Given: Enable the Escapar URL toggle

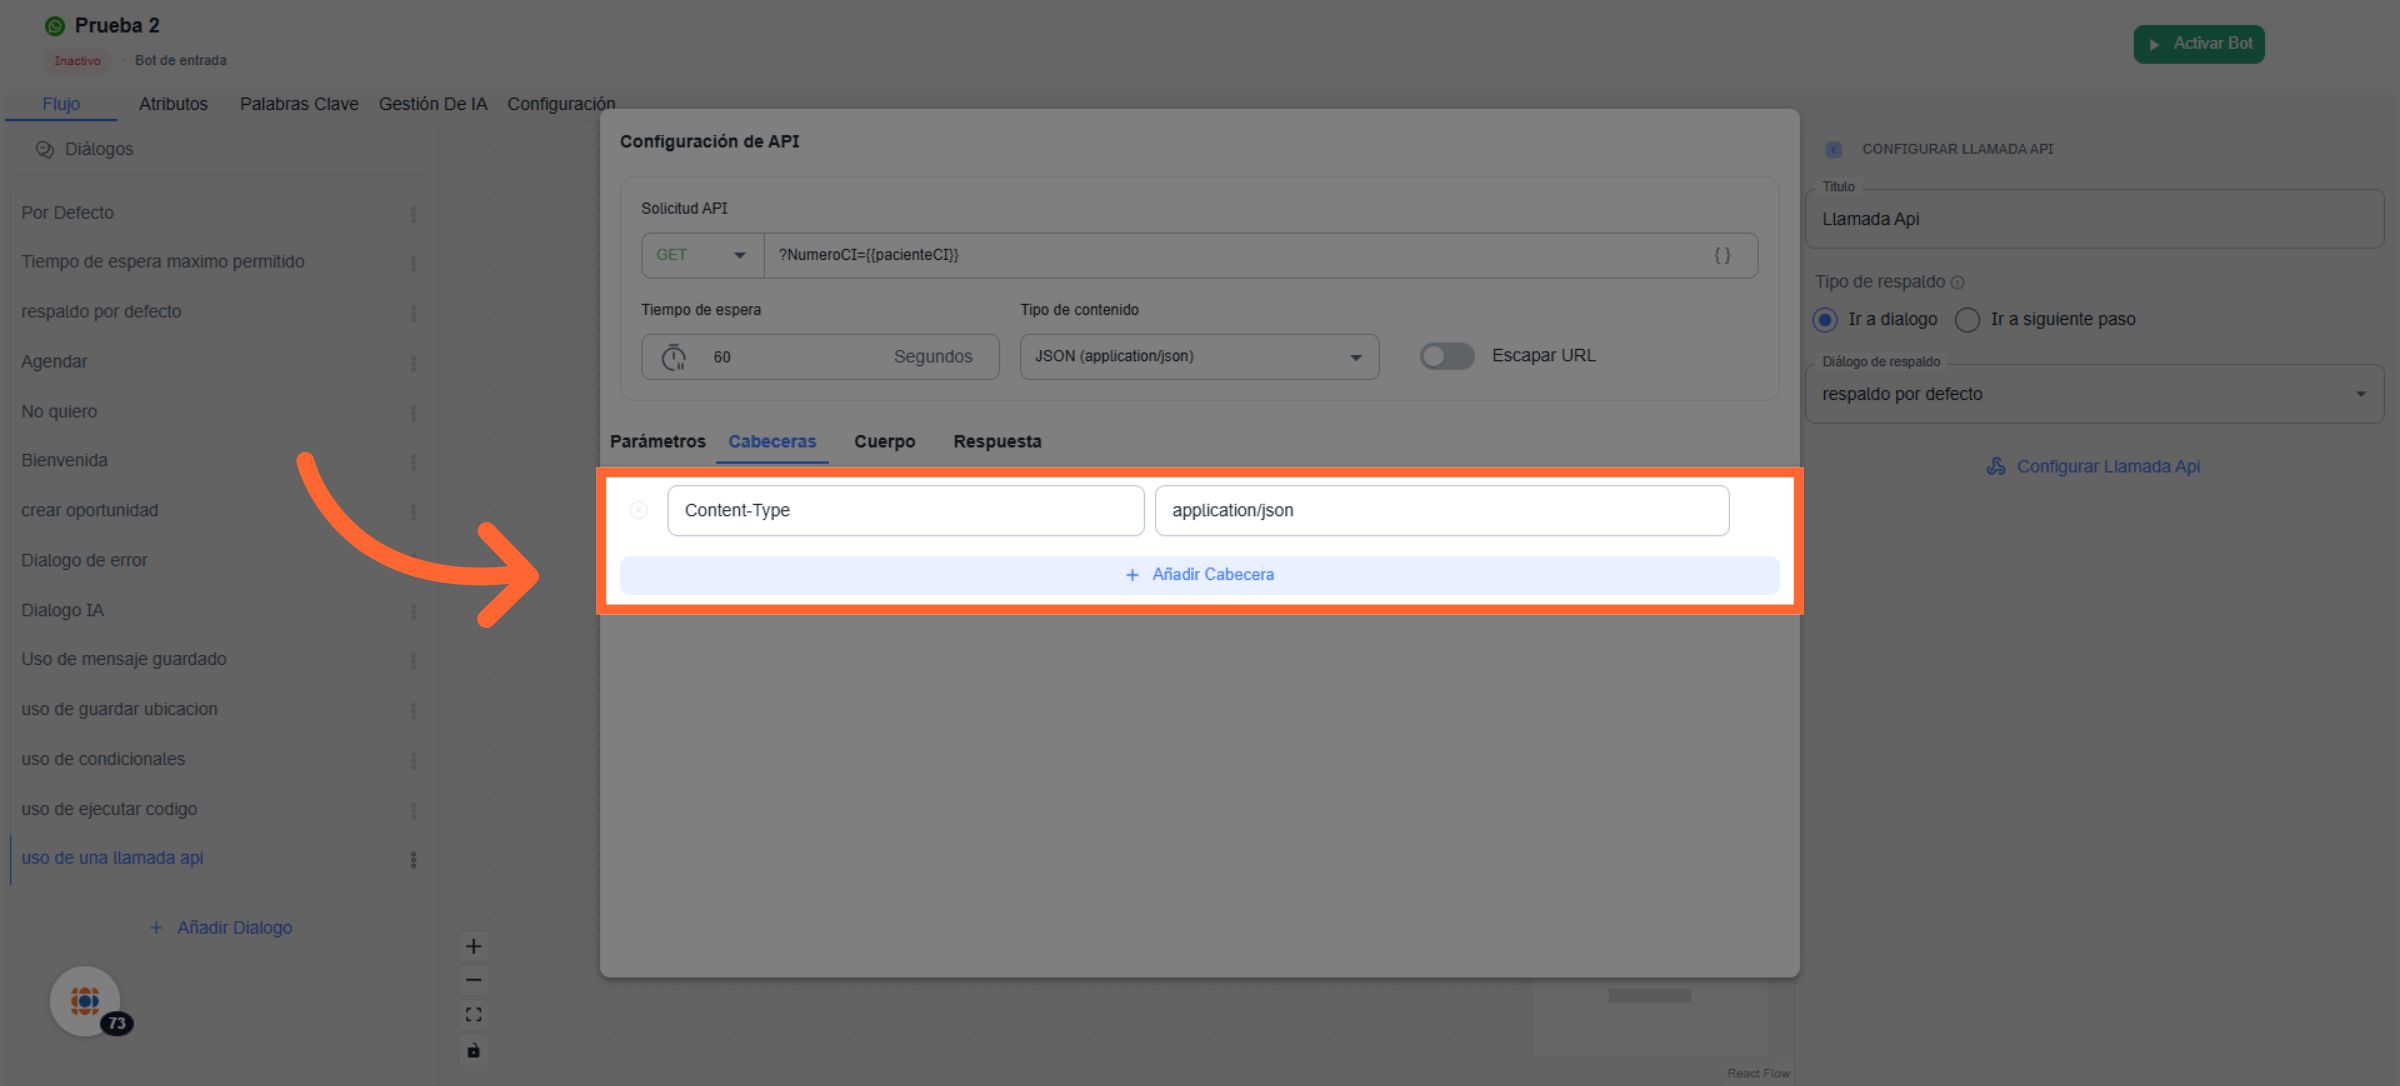Looking at the screenshot, I should click(x=1446, y=356).
